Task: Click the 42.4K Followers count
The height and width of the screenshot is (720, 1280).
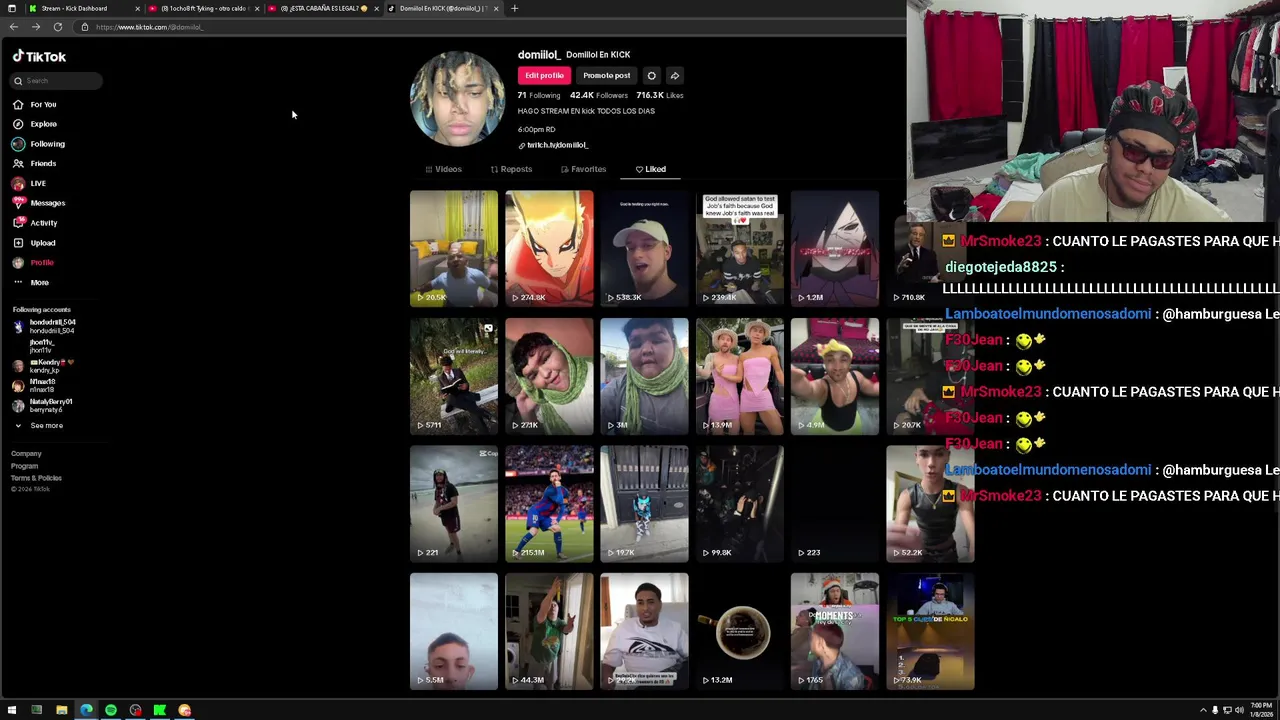Action: pos(598,95)
